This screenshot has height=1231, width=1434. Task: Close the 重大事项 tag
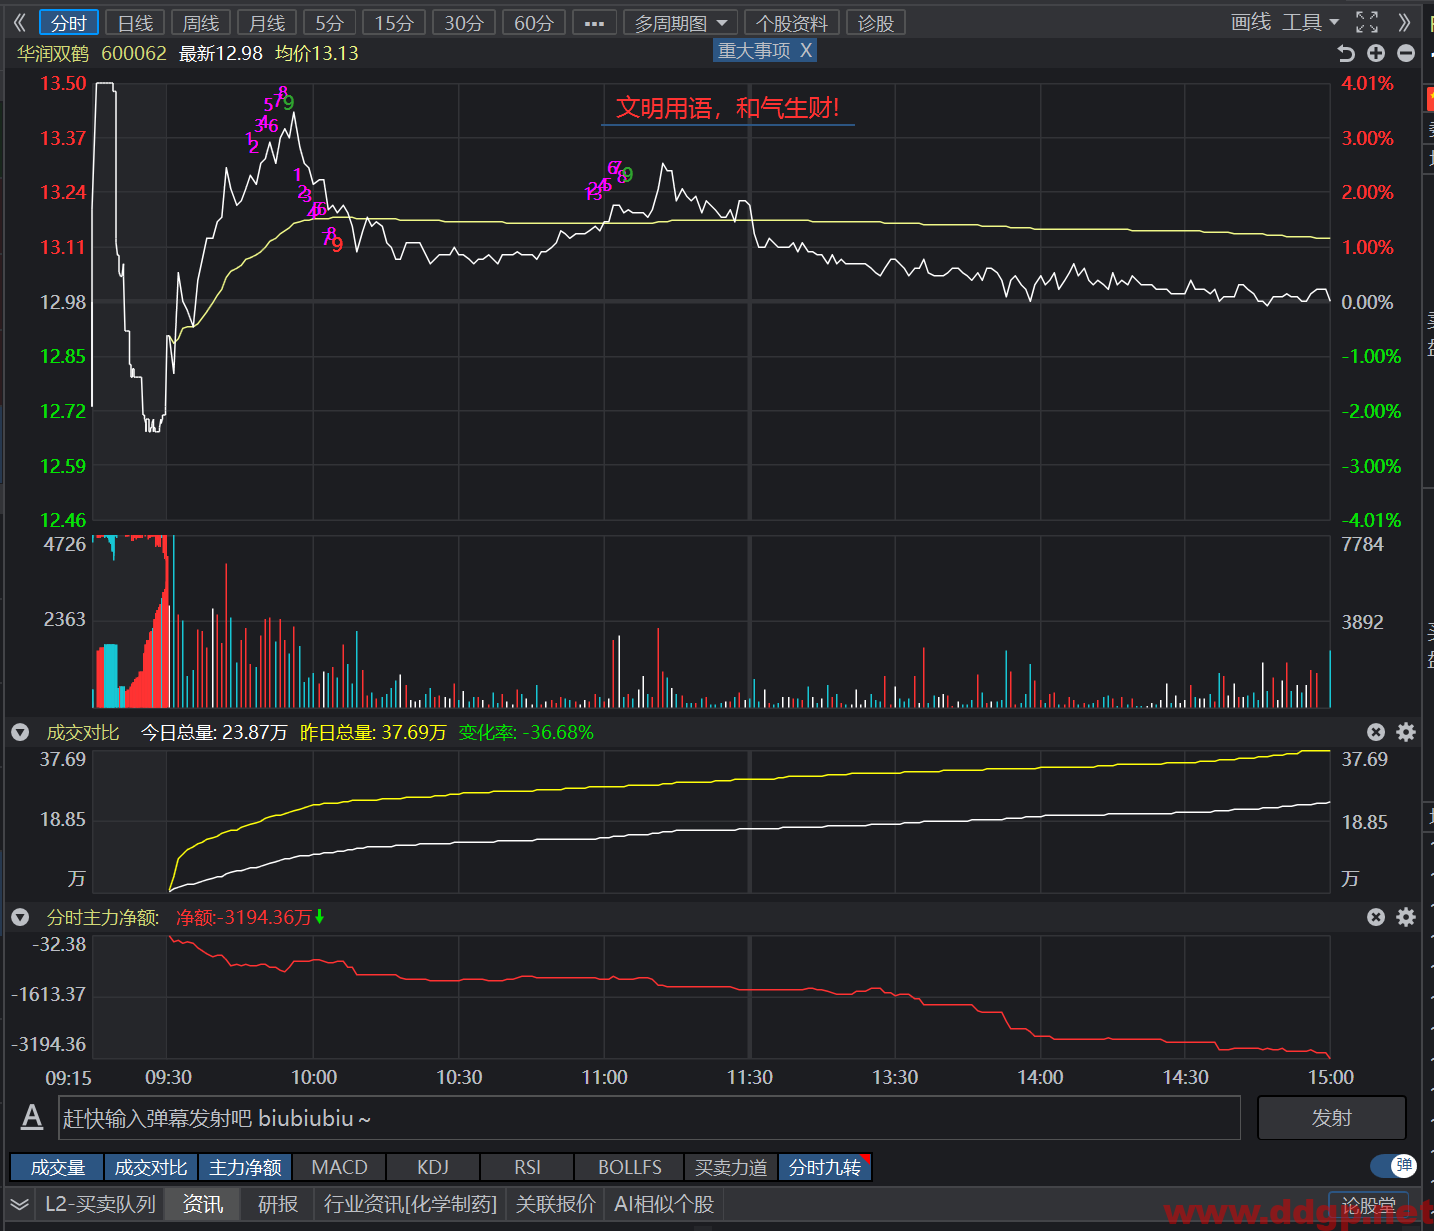click(806, 51)
